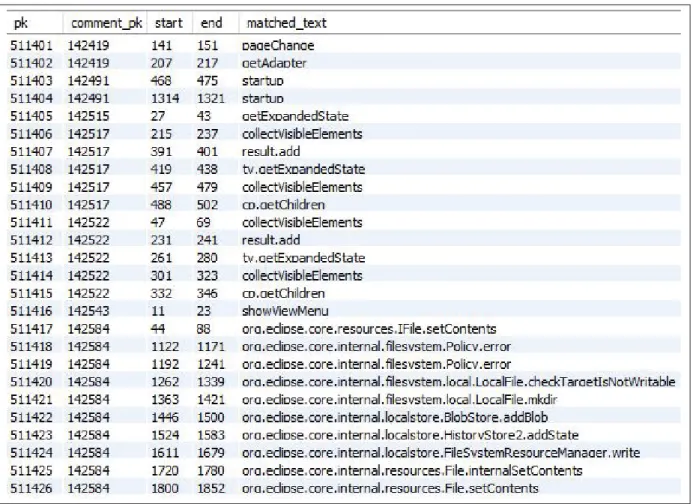Screen dimensions: 693x504
Task: Click collectVisibleElements in row 511406
Action: pyautogui.click(x=302, y=134)
